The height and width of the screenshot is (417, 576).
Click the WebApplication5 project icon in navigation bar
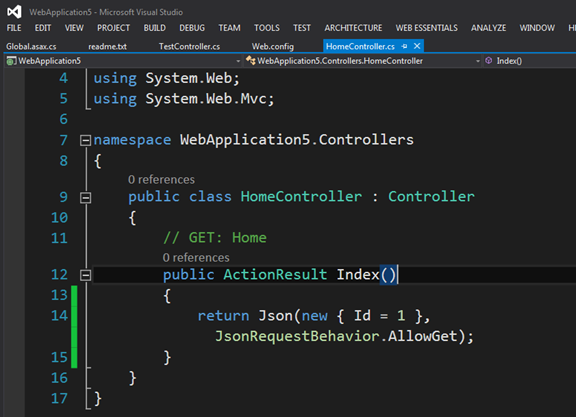tap(11, 61)
